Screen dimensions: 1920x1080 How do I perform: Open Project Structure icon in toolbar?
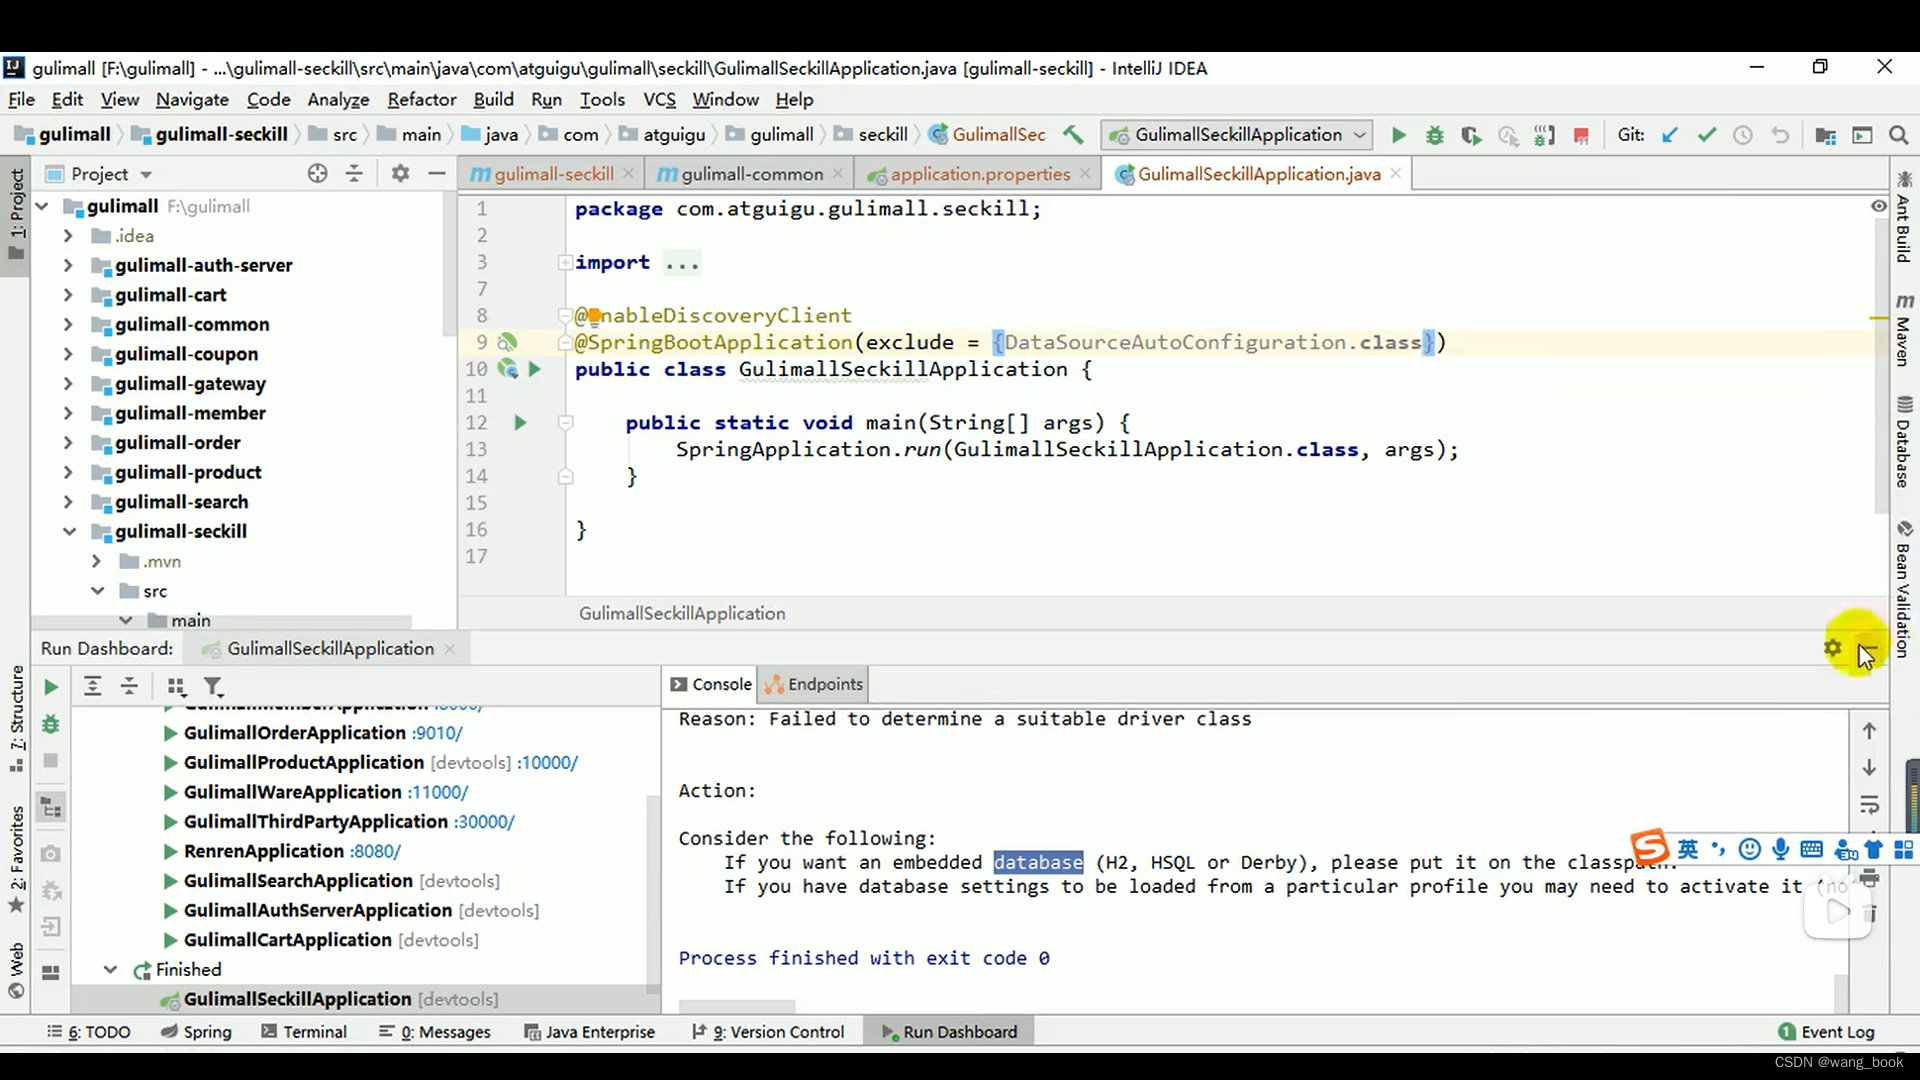pyautogui.click(x=1825, y=135)
